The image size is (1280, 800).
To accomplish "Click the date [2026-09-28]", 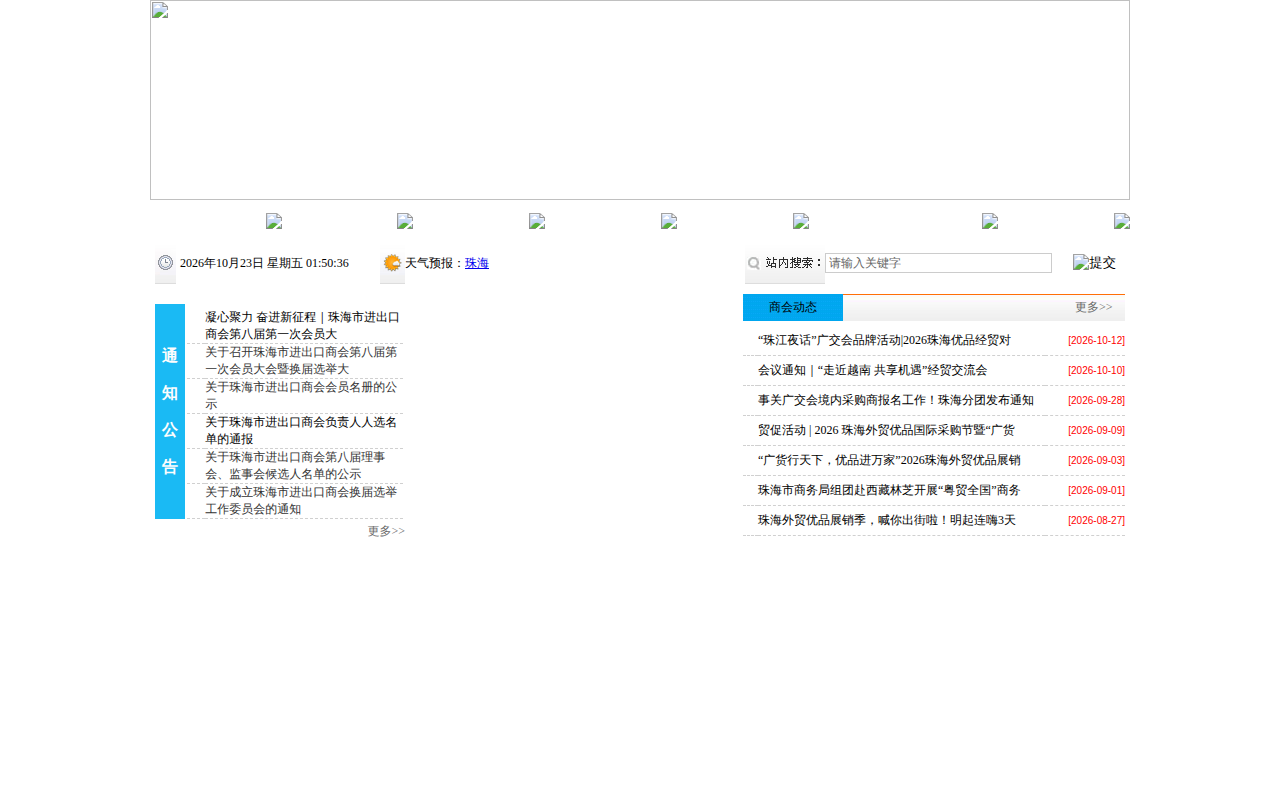I will (1096, 401).
